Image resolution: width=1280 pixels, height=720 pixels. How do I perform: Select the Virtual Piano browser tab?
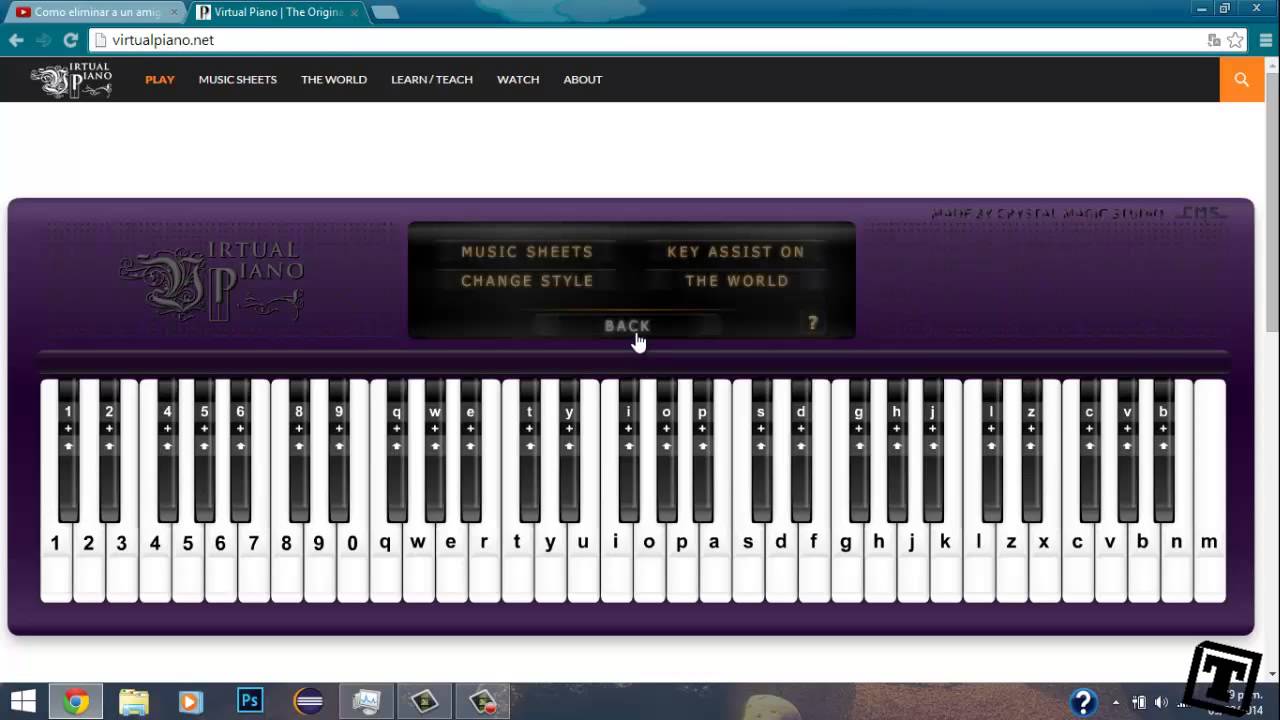(275, 12)
